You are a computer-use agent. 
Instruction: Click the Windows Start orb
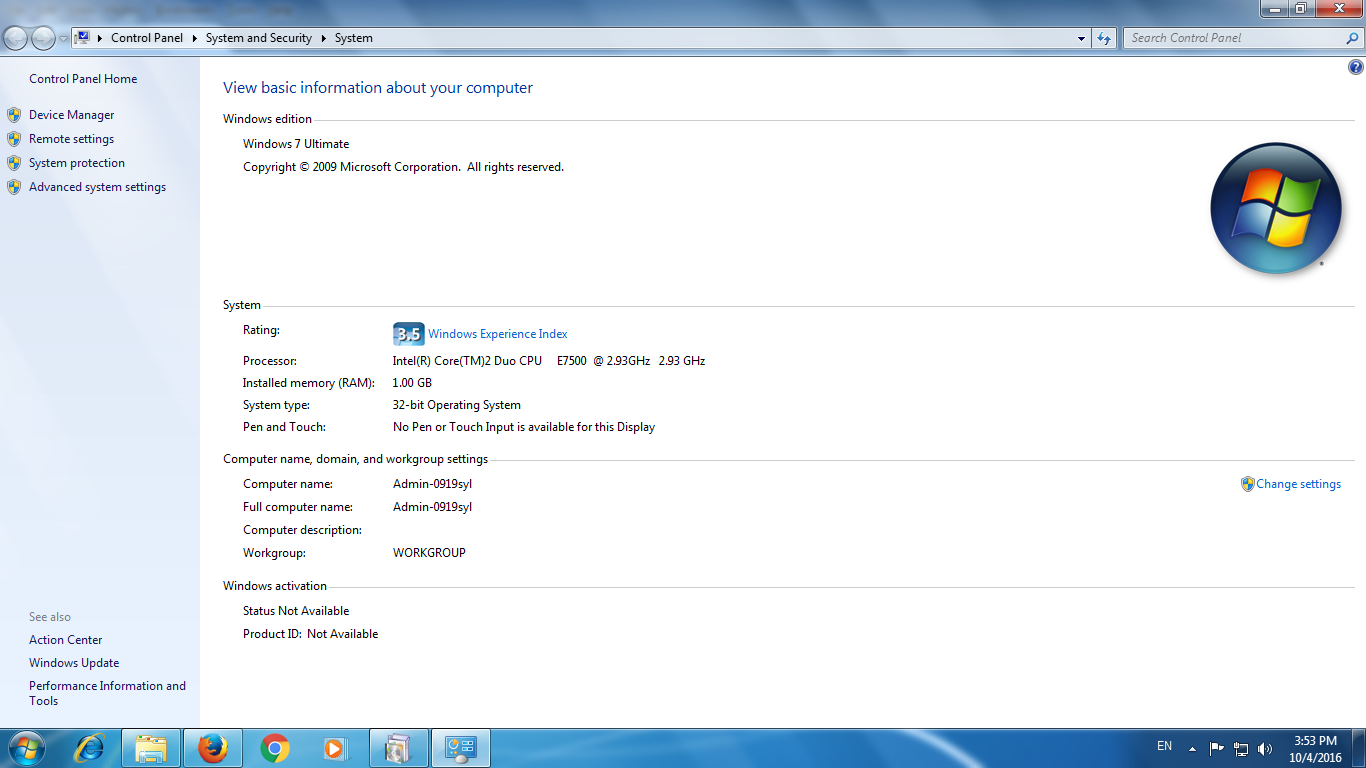tap(26, 748)
